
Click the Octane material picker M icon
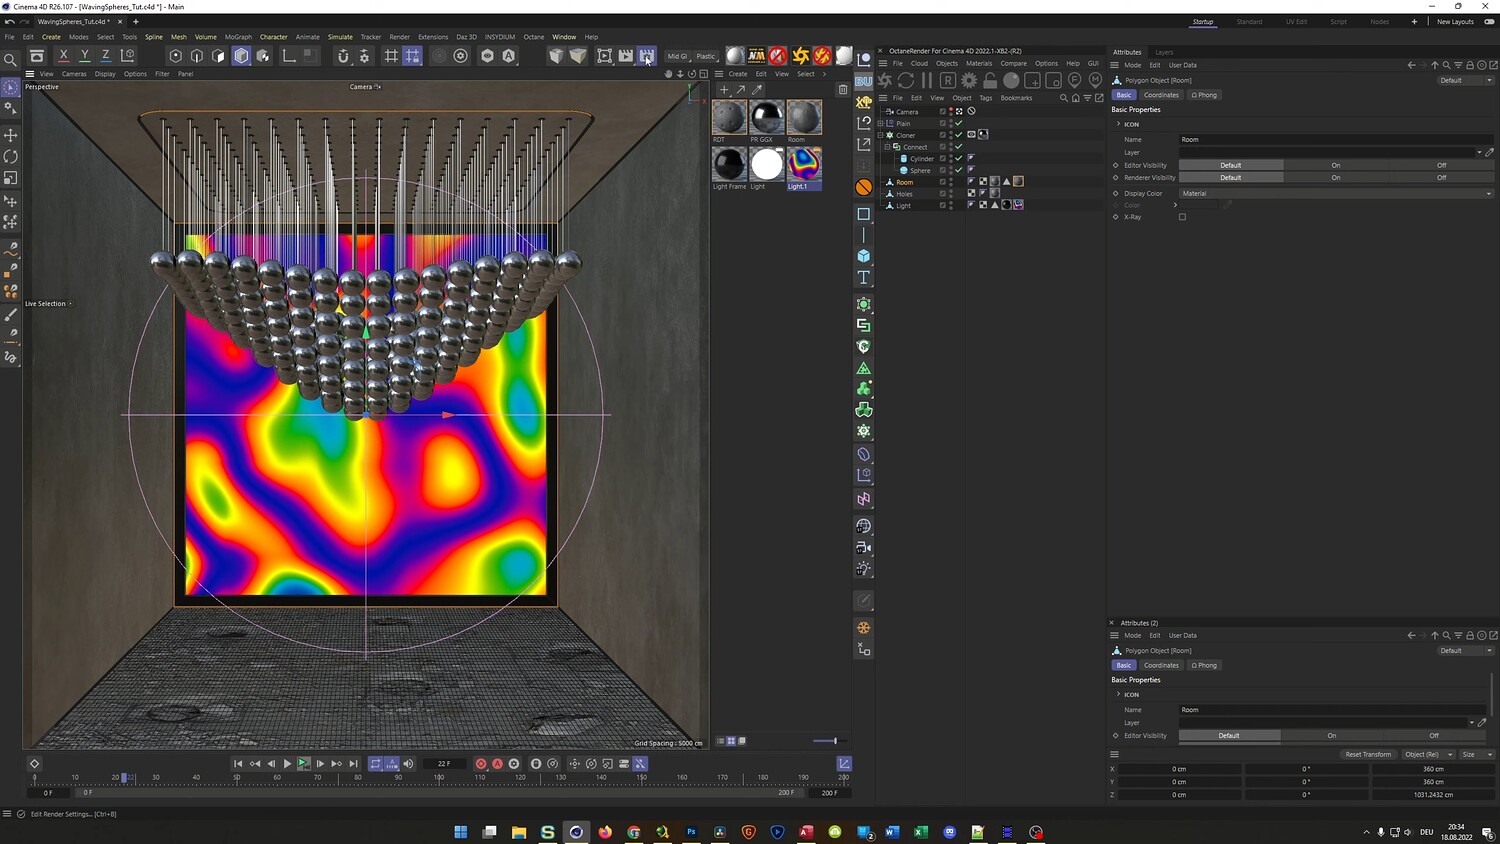[1096, 80]
